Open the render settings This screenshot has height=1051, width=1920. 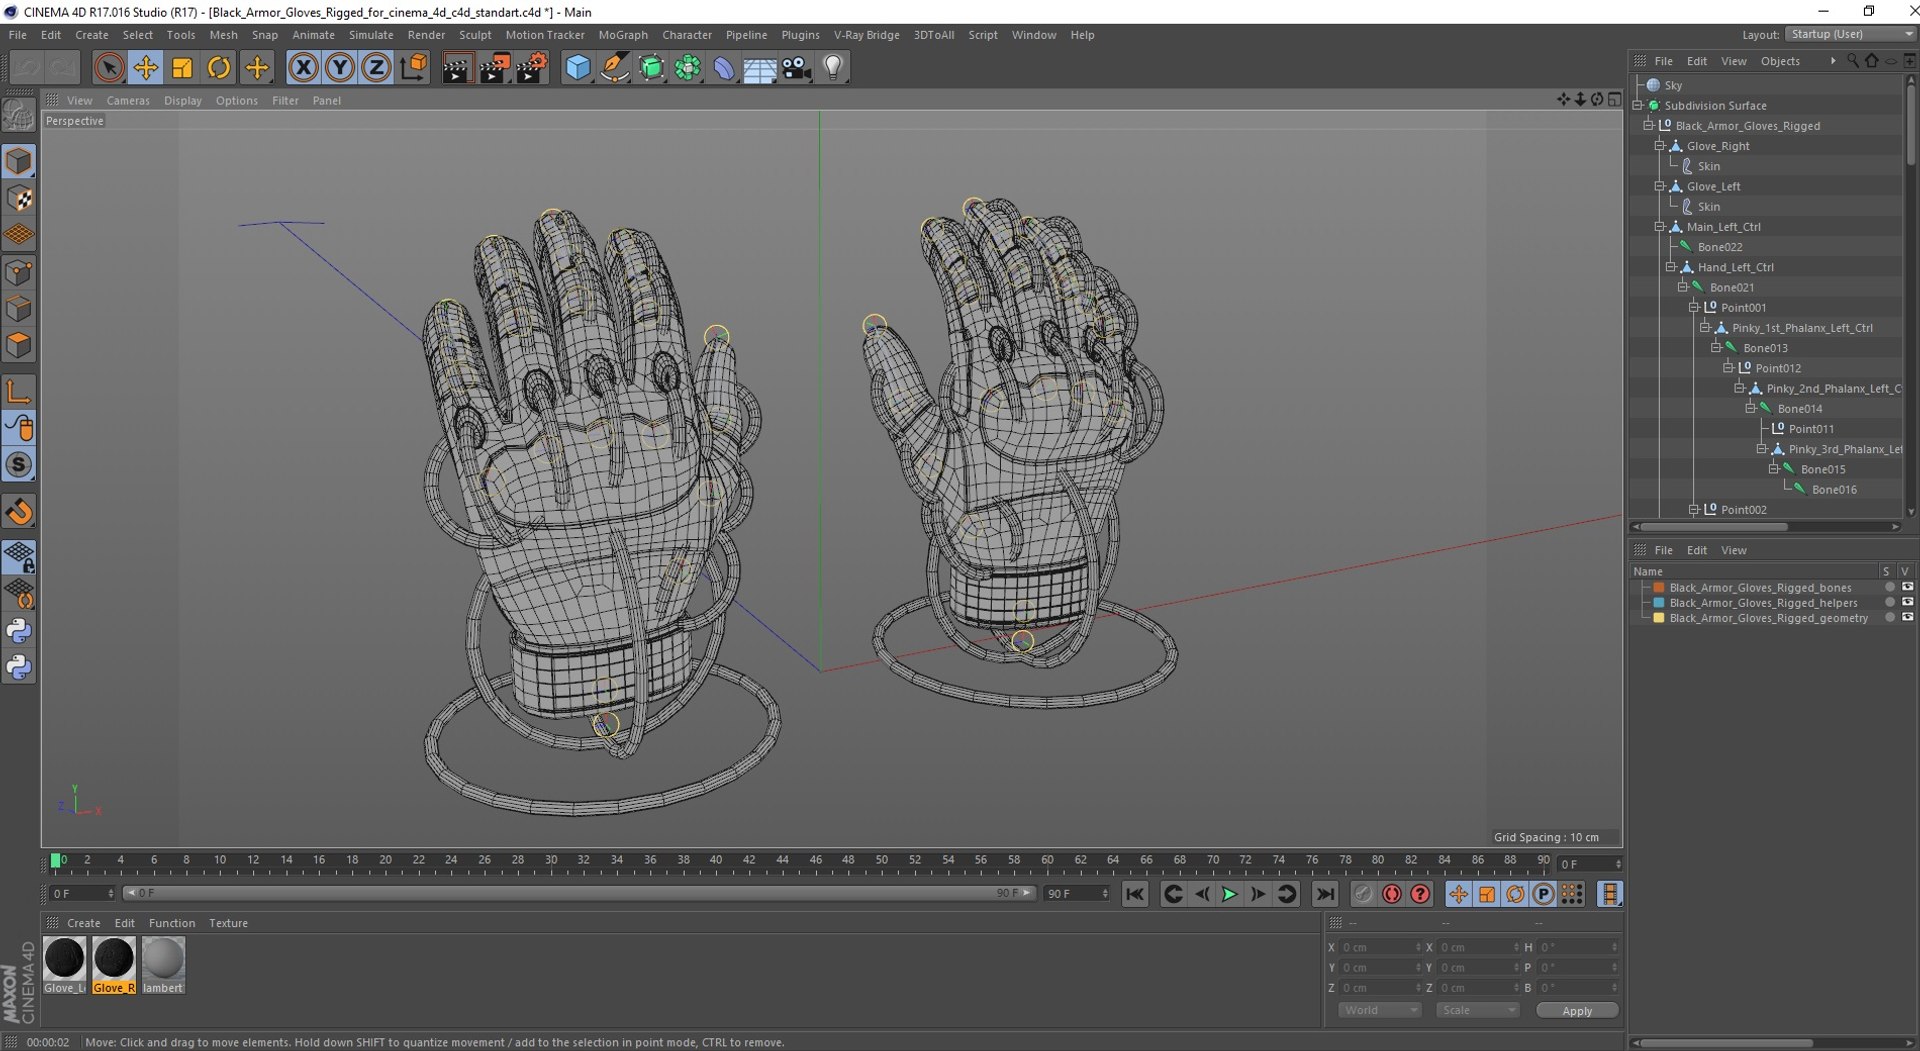[x=531, y=68]
